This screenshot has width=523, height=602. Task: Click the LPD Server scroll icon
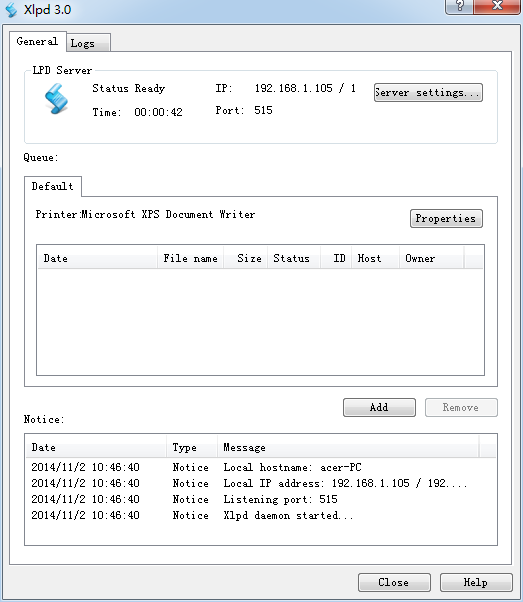(x=56, y=99)
